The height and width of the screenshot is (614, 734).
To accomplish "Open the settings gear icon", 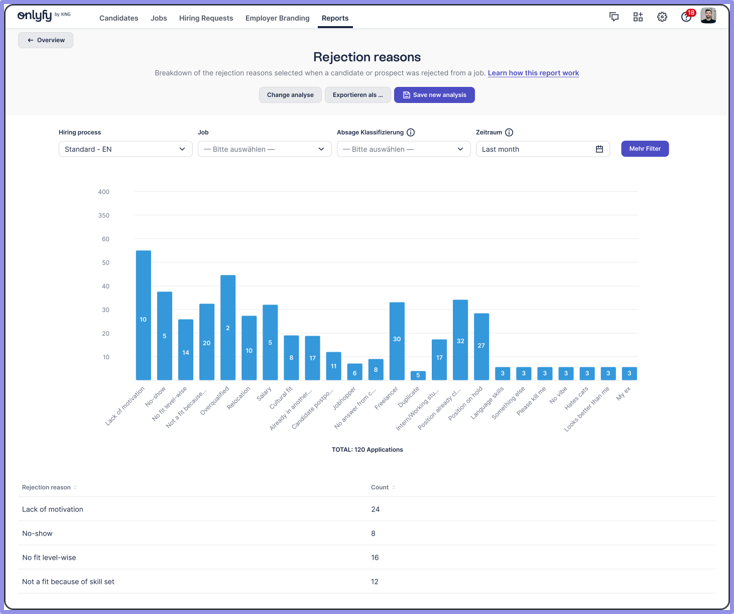I will (662, 17).
